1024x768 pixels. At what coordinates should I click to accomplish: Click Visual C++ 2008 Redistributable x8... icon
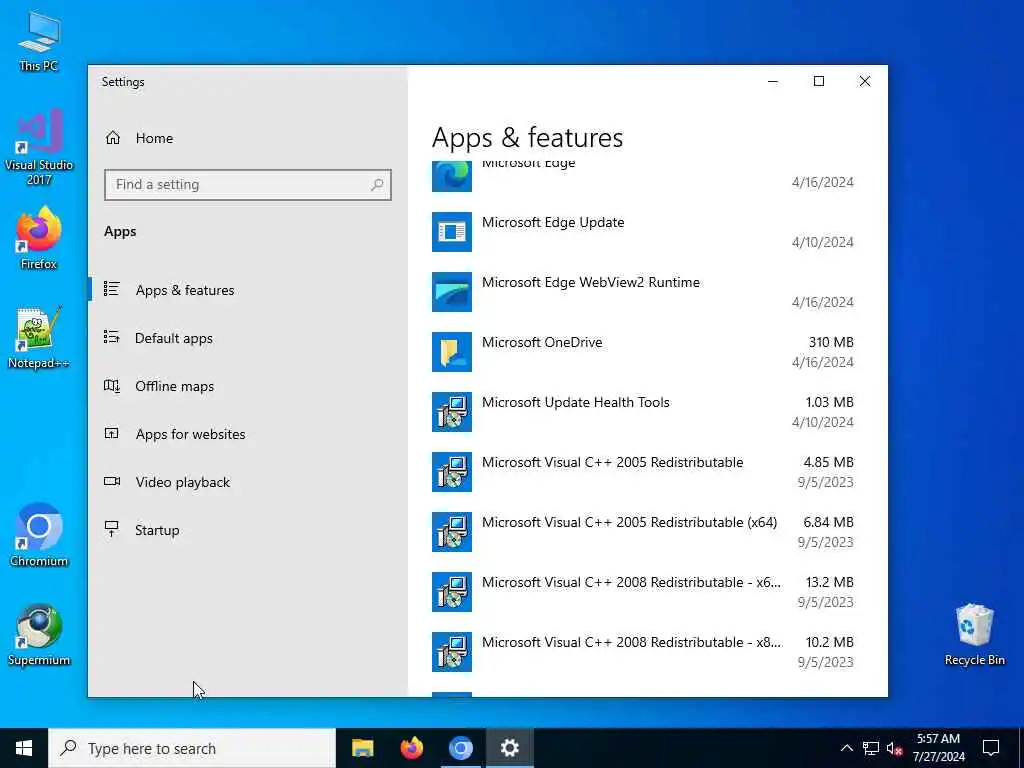tap(452, 652)
